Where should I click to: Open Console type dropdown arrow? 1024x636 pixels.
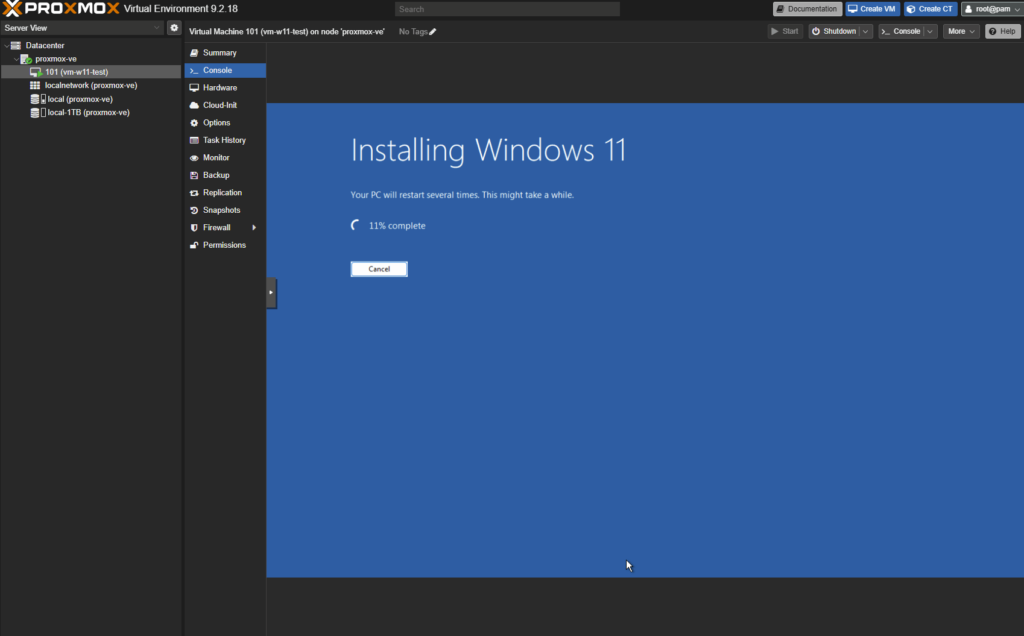pos(930,31)
